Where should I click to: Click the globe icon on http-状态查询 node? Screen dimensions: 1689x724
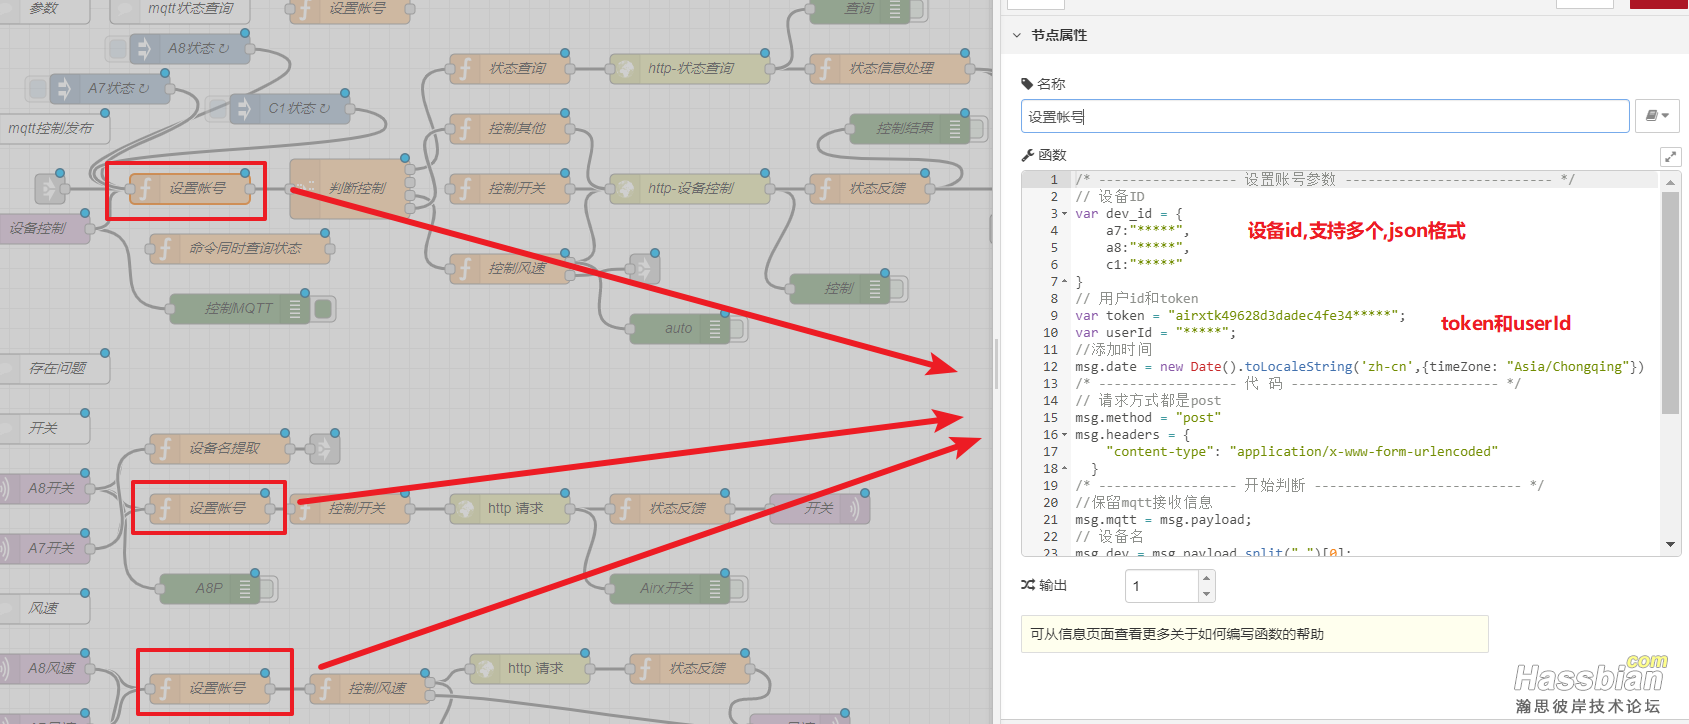tap(624, 69)
